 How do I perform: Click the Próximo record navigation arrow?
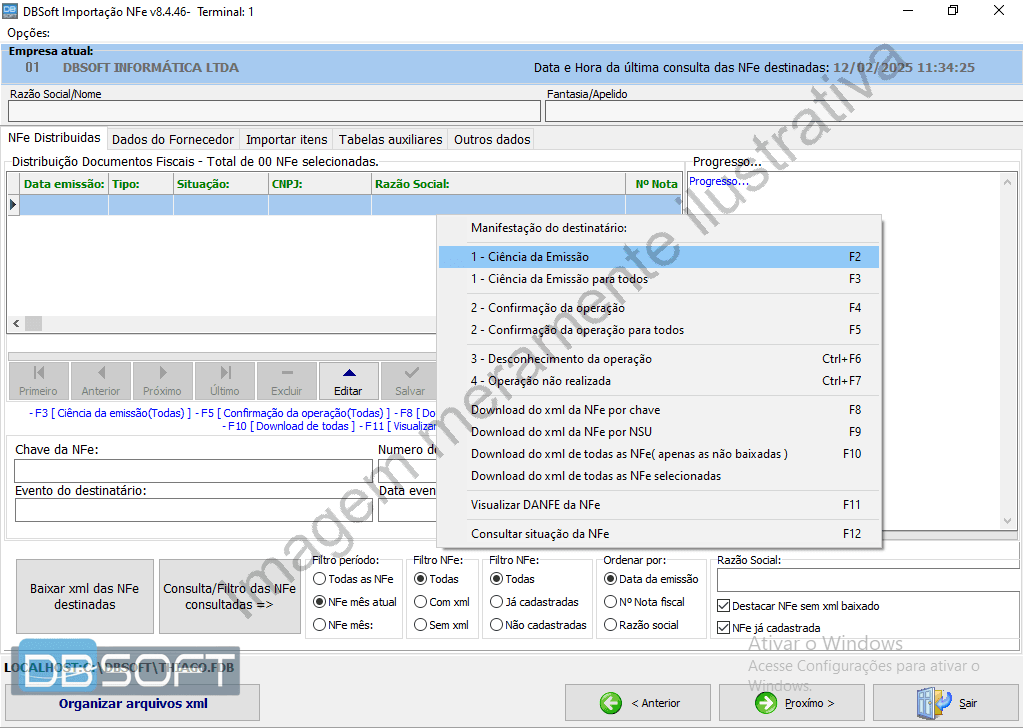162,373
